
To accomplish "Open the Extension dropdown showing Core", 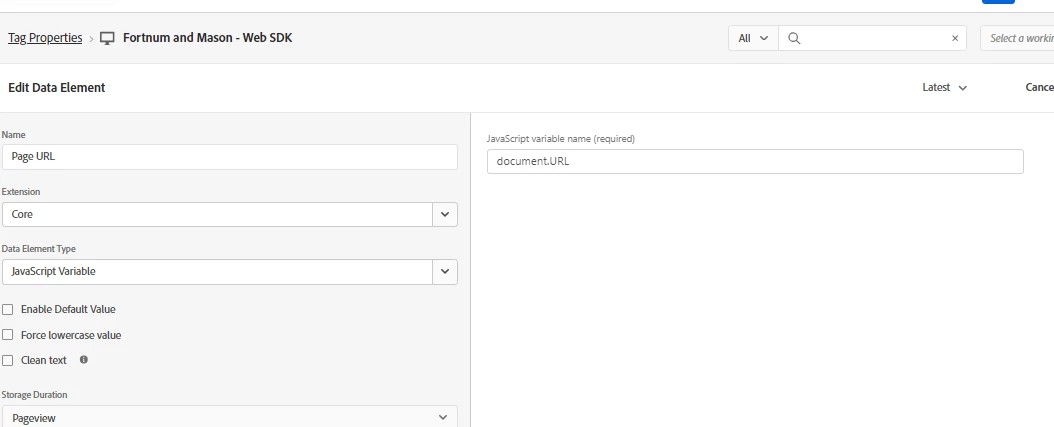I will coord(230,215).
